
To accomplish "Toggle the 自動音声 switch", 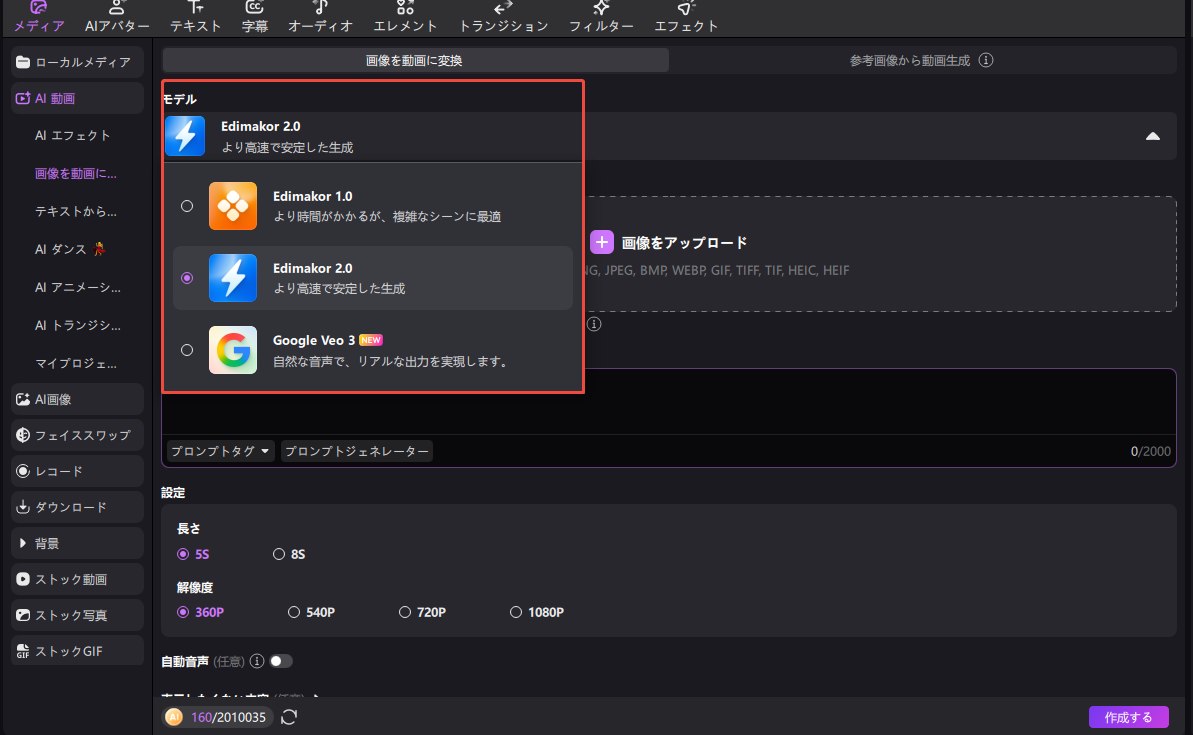I will coord(281,661).
